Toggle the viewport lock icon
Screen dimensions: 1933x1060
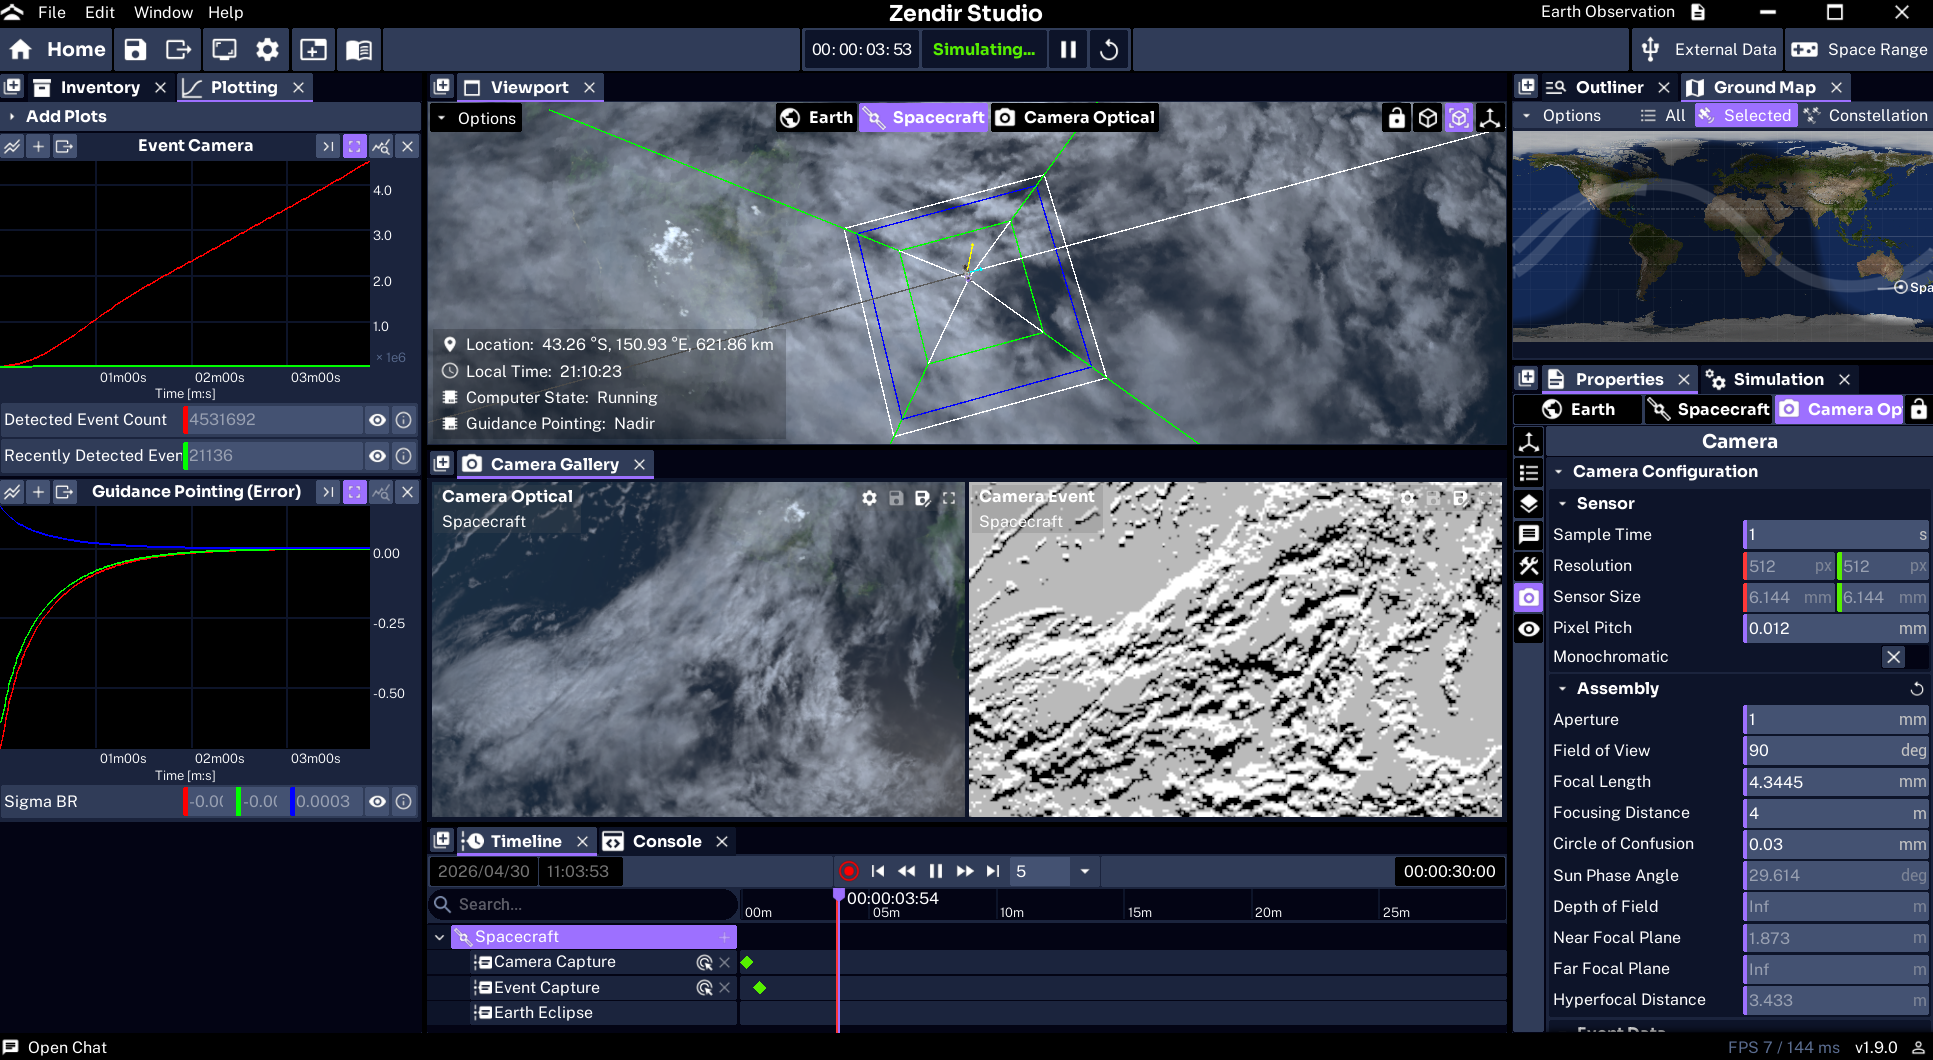(x=1396, y=118)
